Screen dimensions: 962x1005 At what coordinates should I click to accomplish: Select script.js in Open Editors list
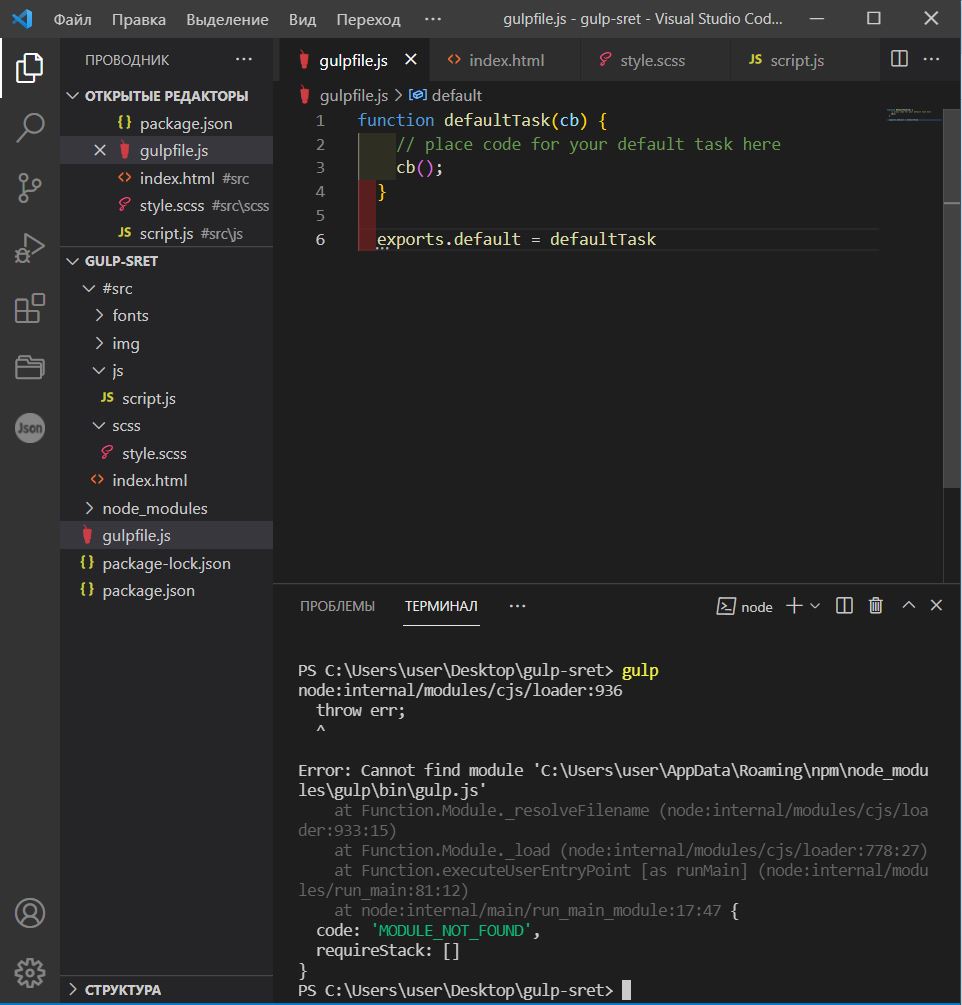point(167,233)
